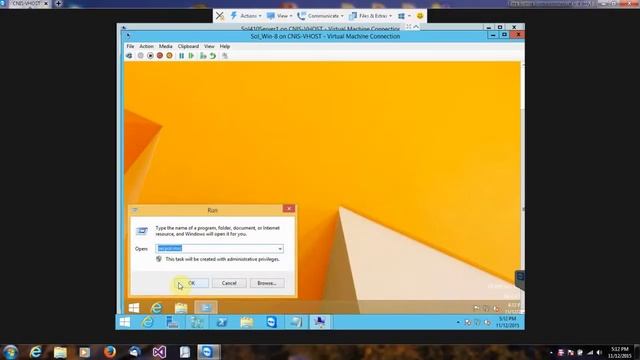The height and width of the screenshot is (360, 640).
Task: Click the VM Checkpoint toolbar icon
Action: [203, 56]
